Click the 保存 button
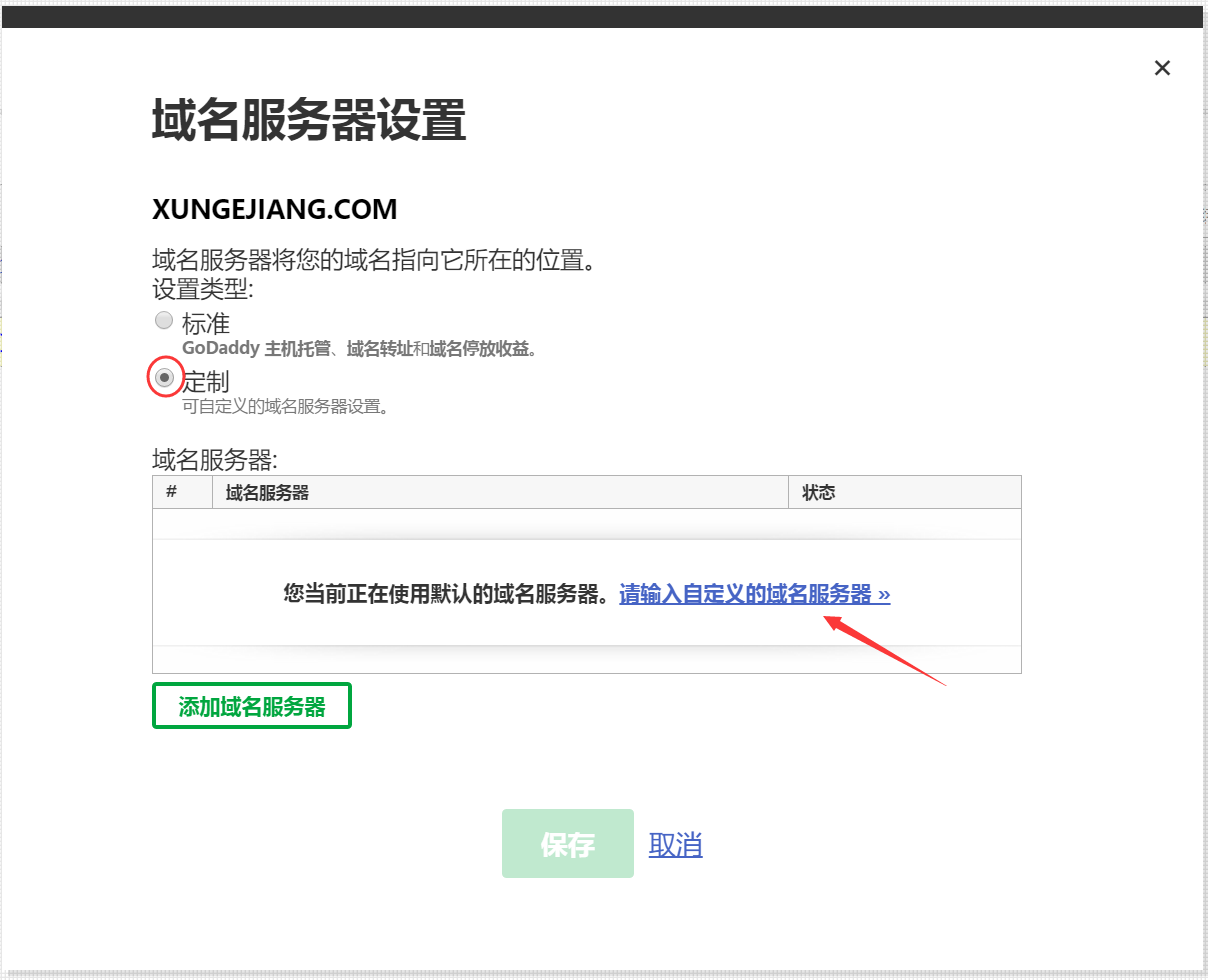 (x=567, y=844)
